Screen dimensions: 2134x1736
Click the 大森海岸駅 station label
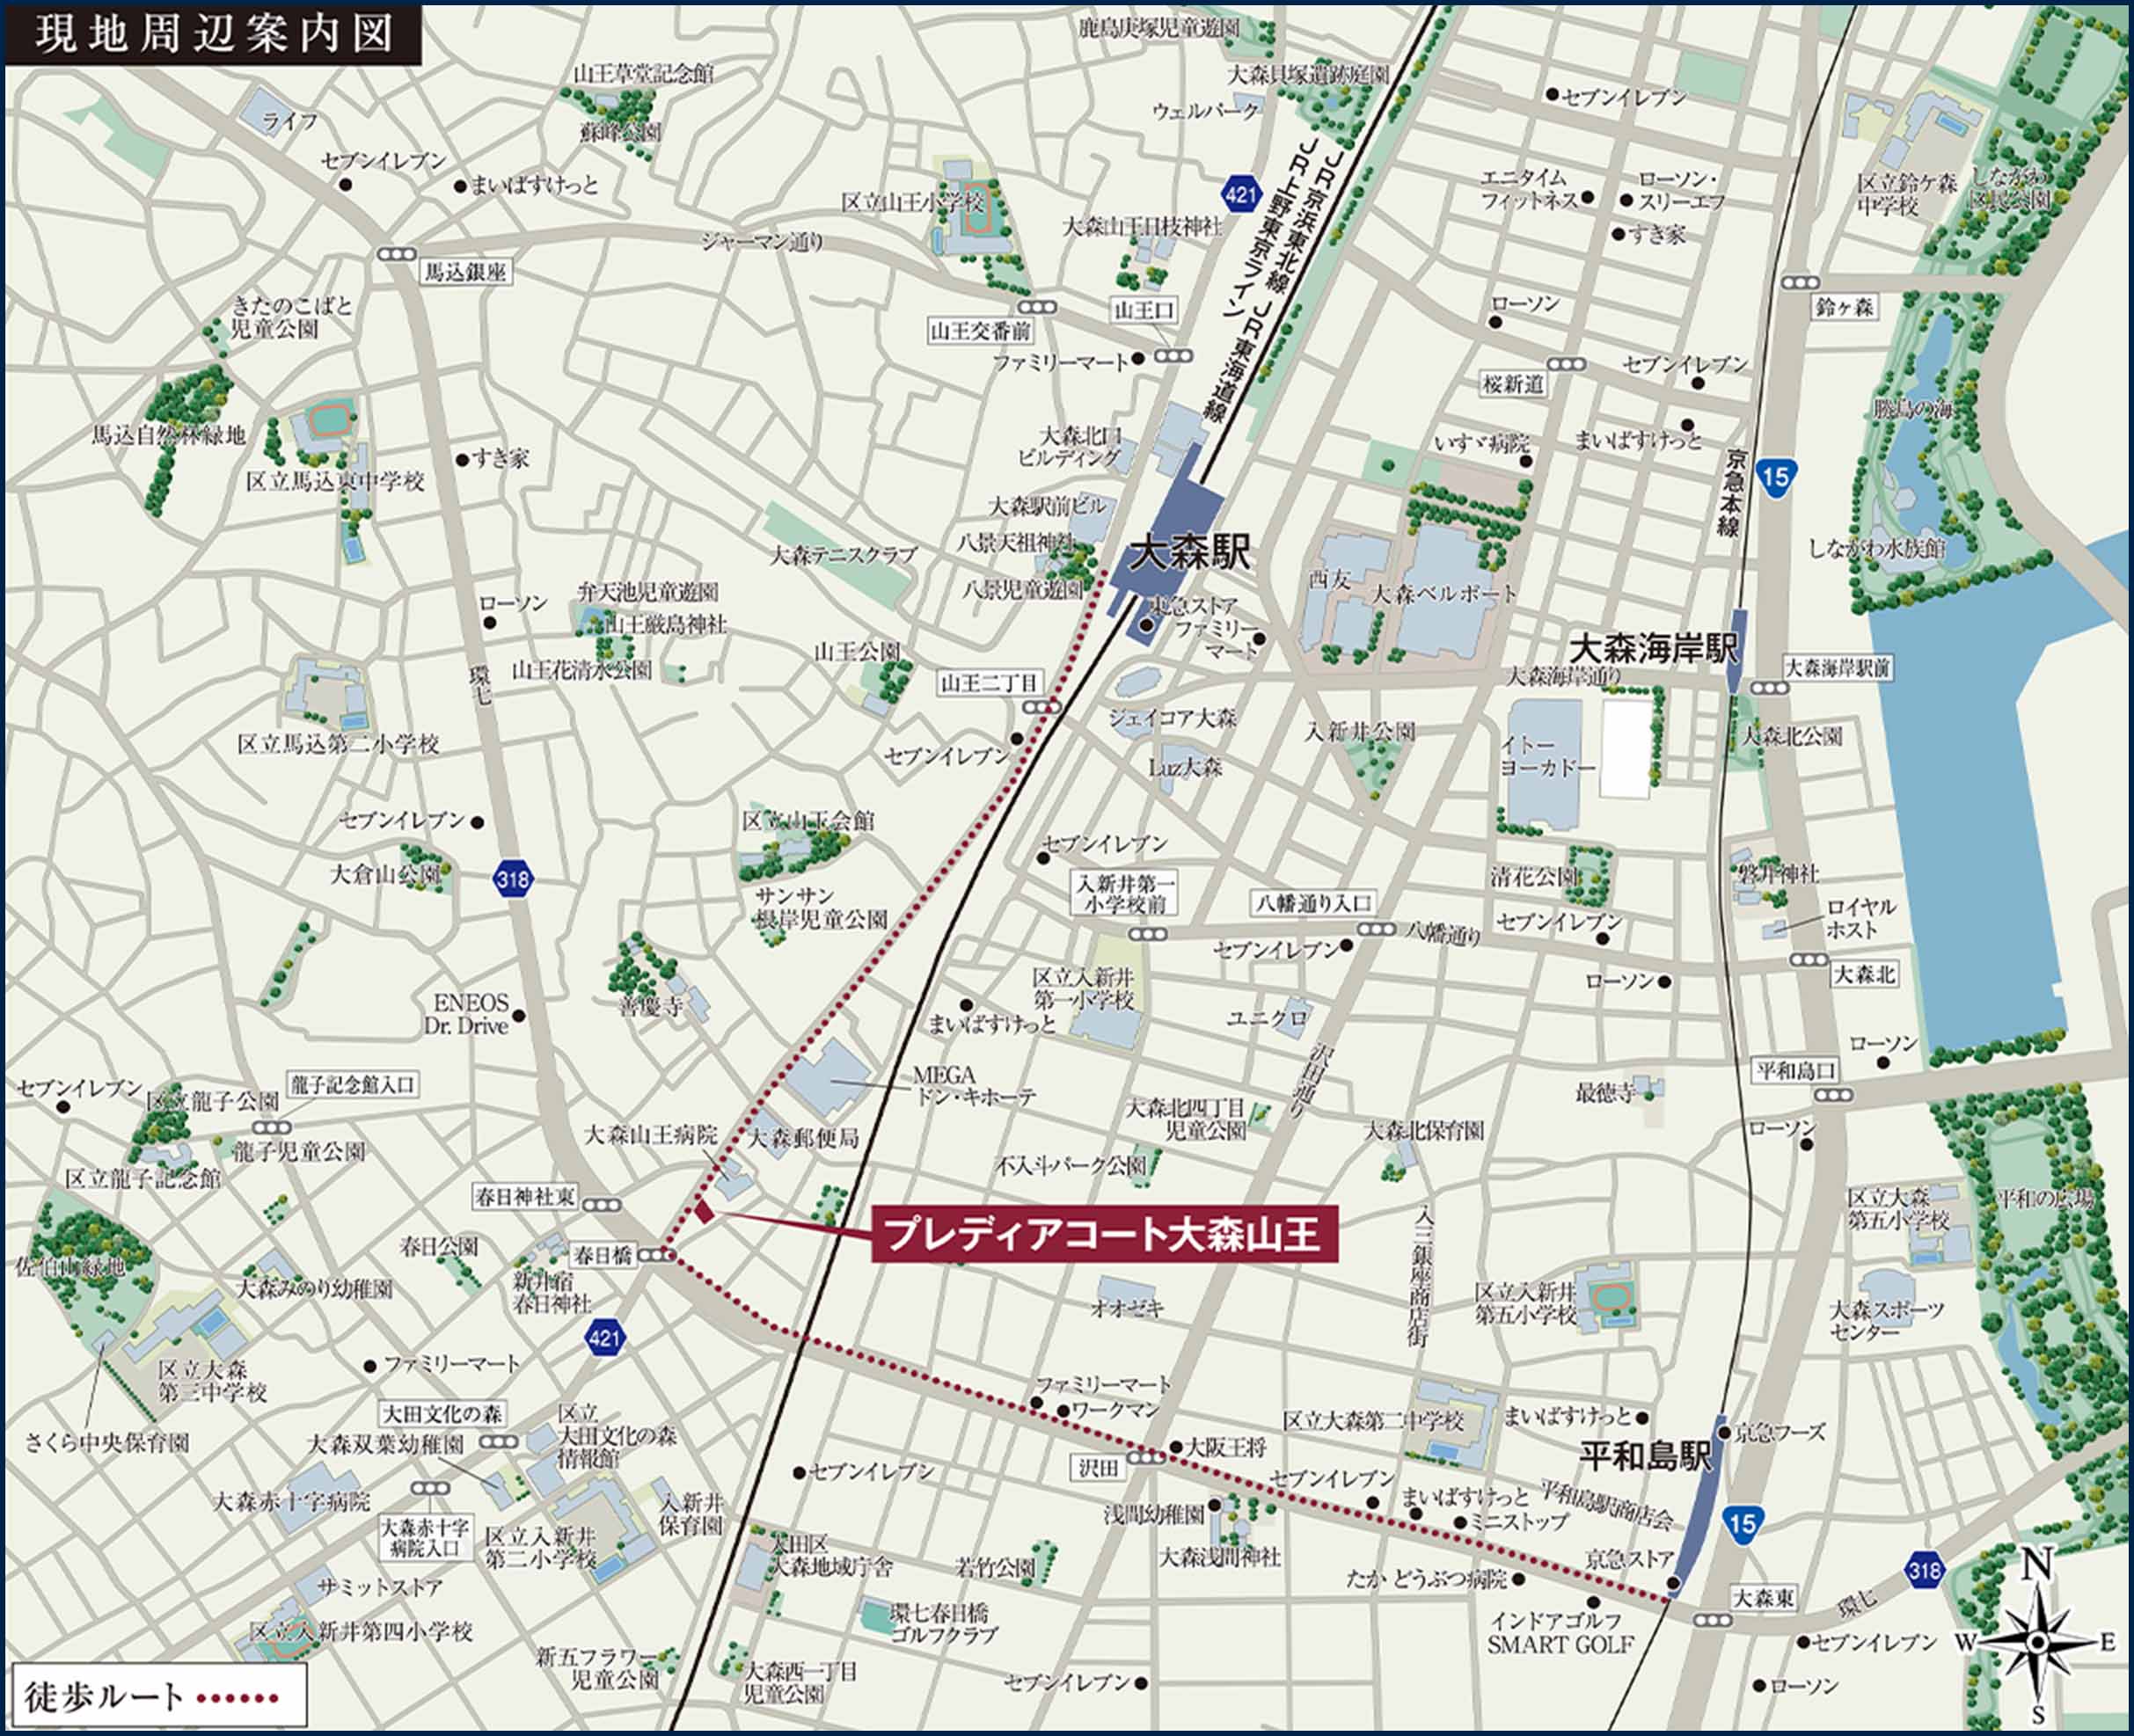point(1652,650)
